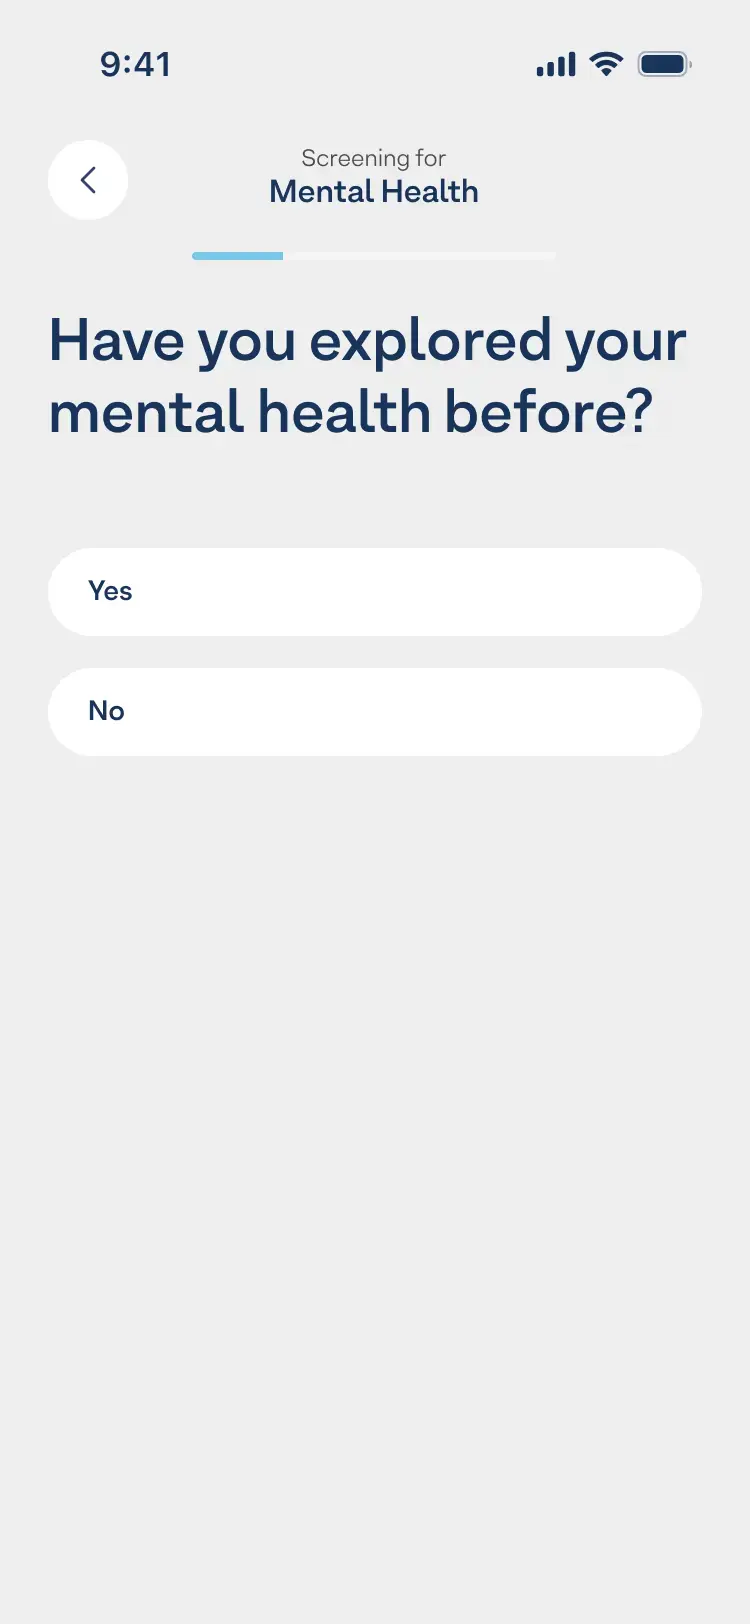
Task: Tap the unfilled portion of progress bar
Action: [x=420, y=256]
